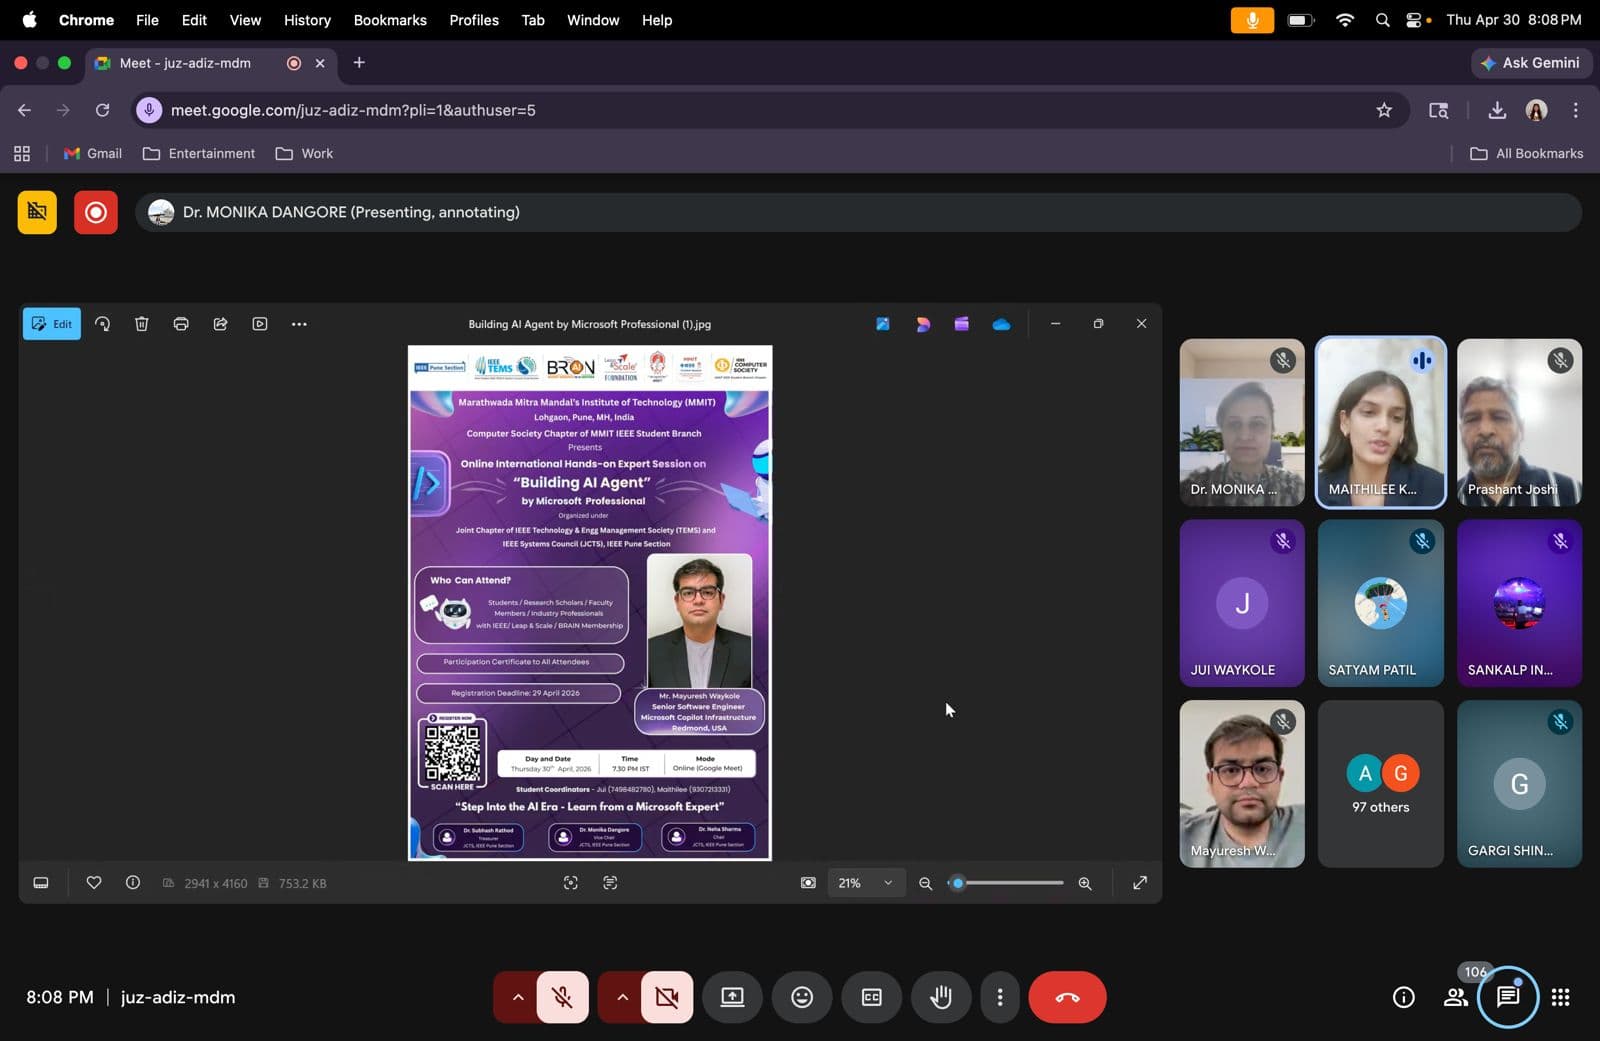Click the scan text icon in viewer
This screenshot has width=1600, height=1041.
point(610,883)
